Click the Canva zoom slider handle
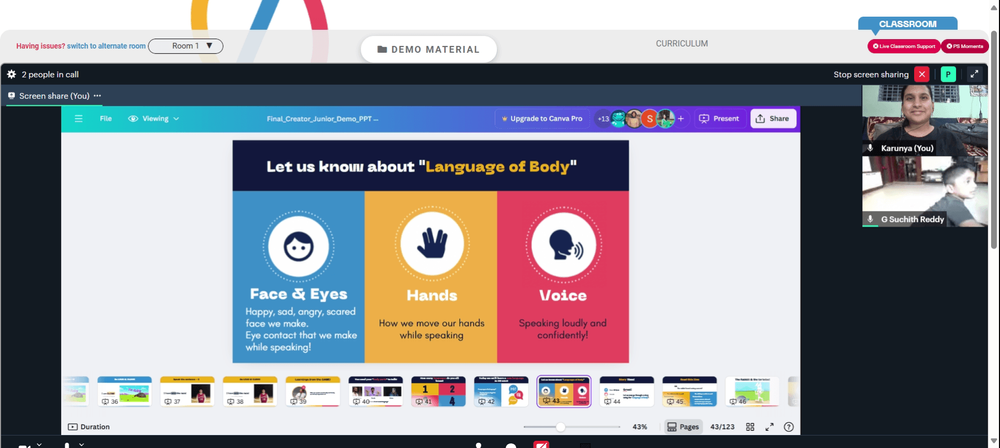The image size is (1000, 448). (x=560, y=427)
